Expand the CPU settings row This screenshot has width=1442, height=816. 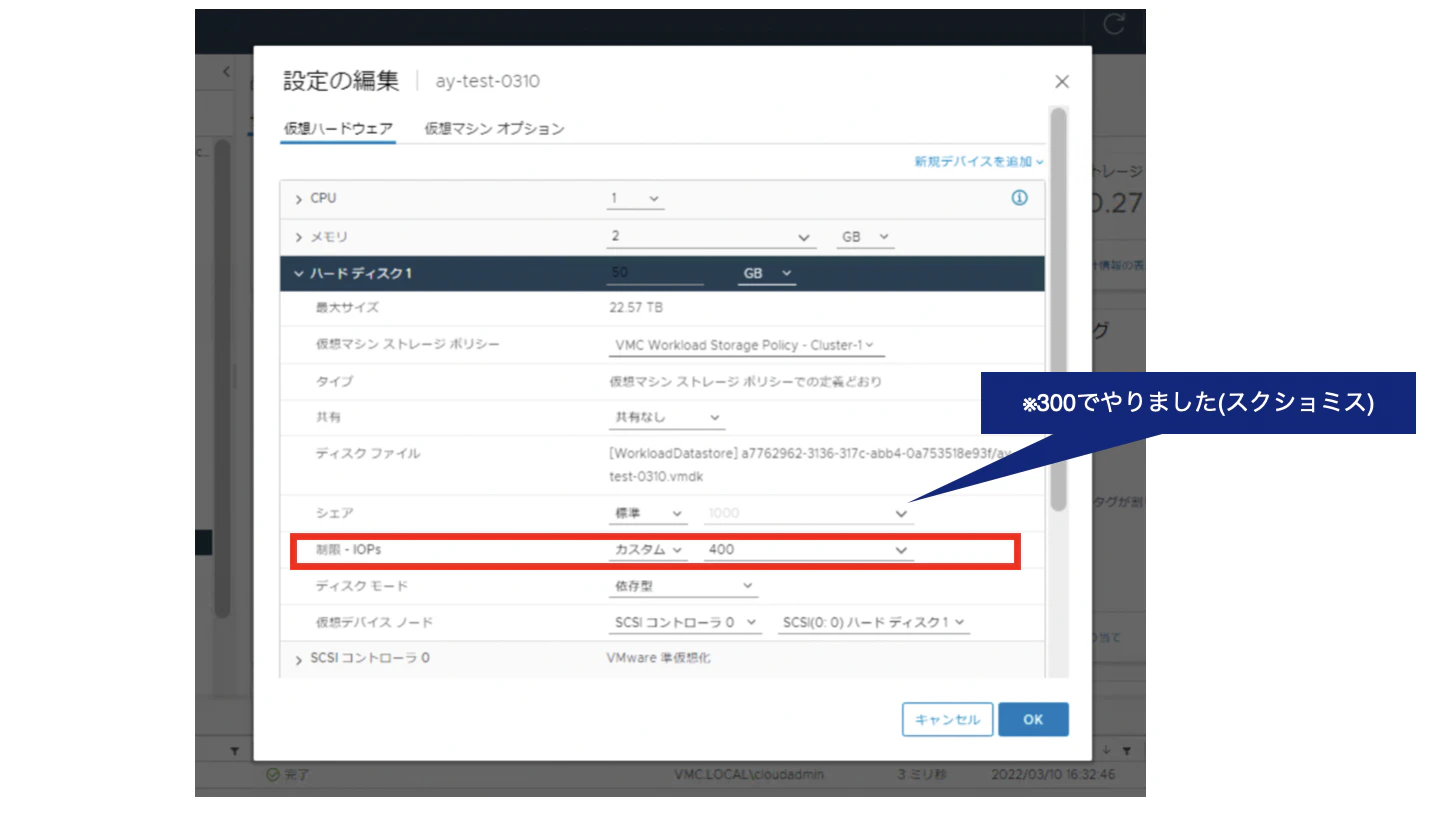300,198
